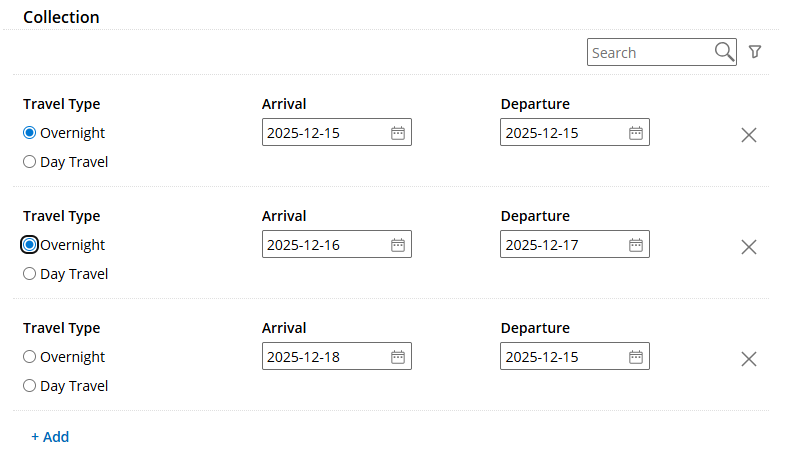The width and height of the screenshot is (789, 476).
Task: Remove the row with arrival 2025-12-18
Action: tap(748, 359)
